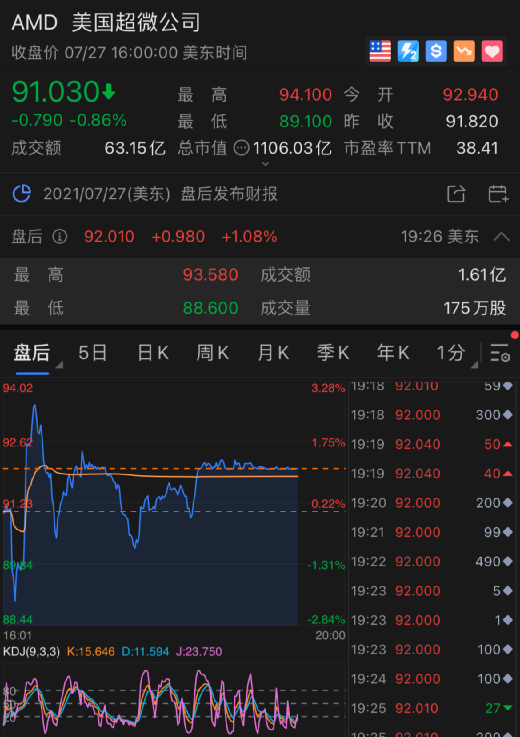
Task: Tap the info circle beside 总市值
Action: coord(241,148)
